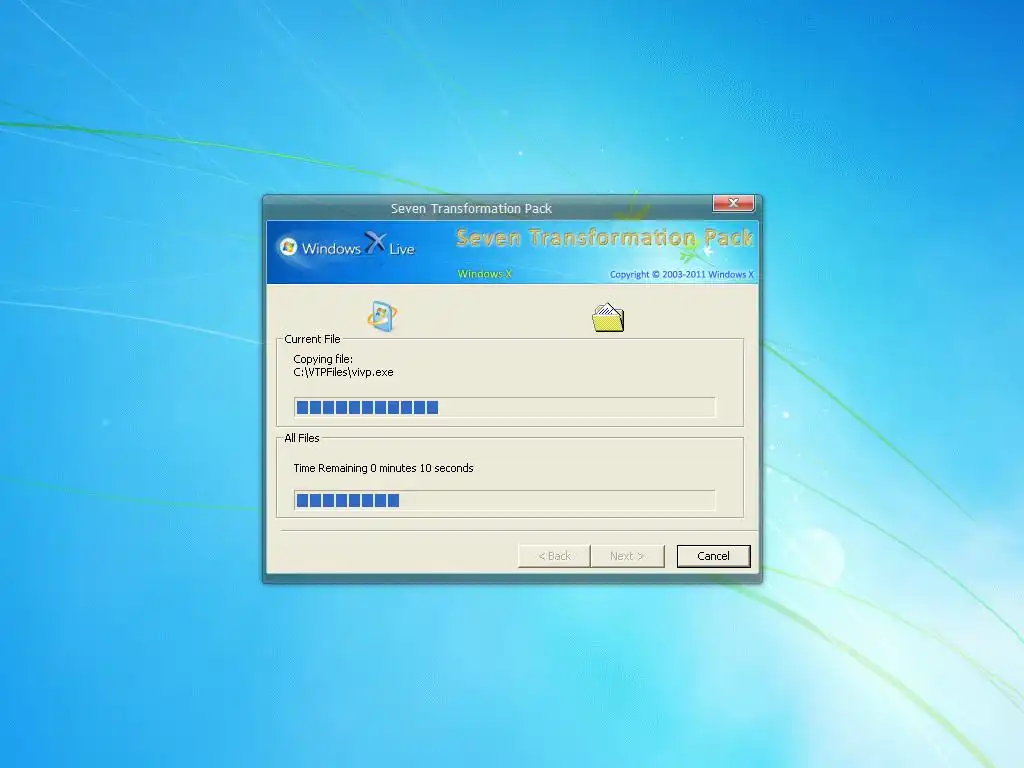
Task: Click the All Files group label
Action: coord(302,438)
